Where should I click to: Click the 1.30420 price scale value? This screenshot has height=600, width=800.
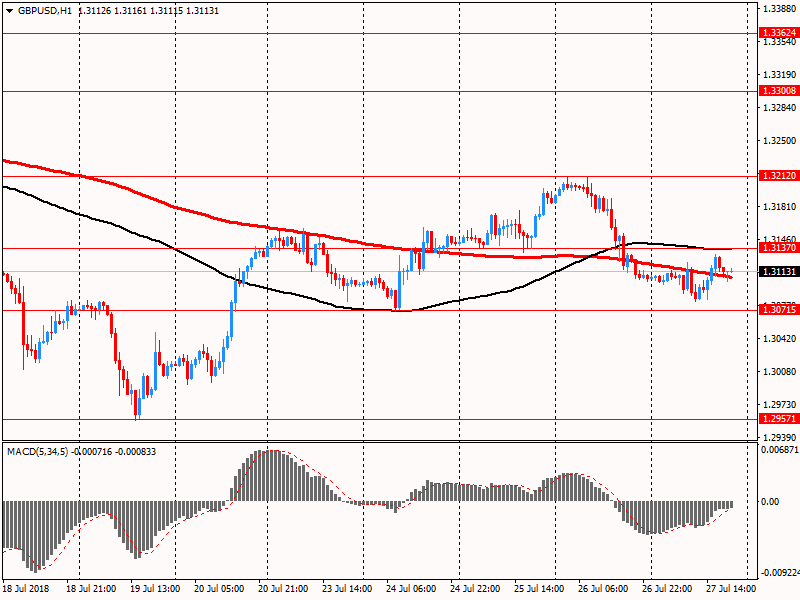coord(780,339)
